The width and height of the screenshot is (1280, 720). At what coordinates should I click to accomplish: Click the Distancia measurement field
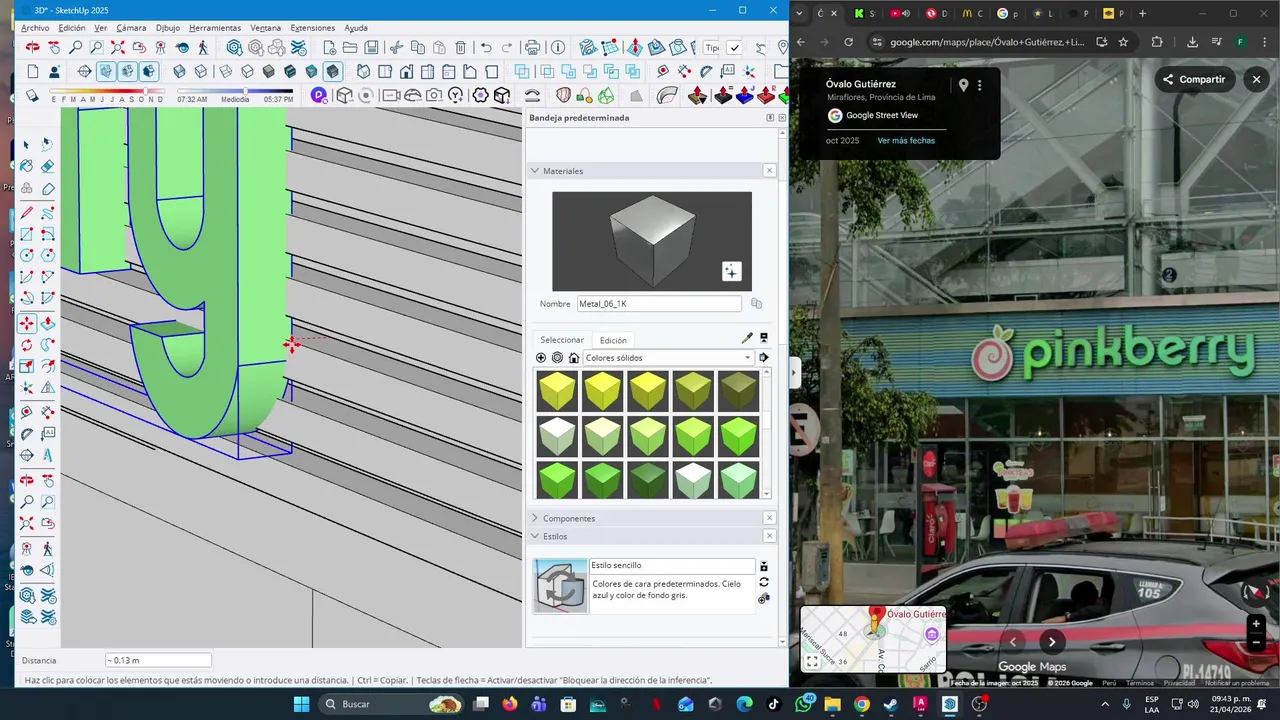coord(158,660)
